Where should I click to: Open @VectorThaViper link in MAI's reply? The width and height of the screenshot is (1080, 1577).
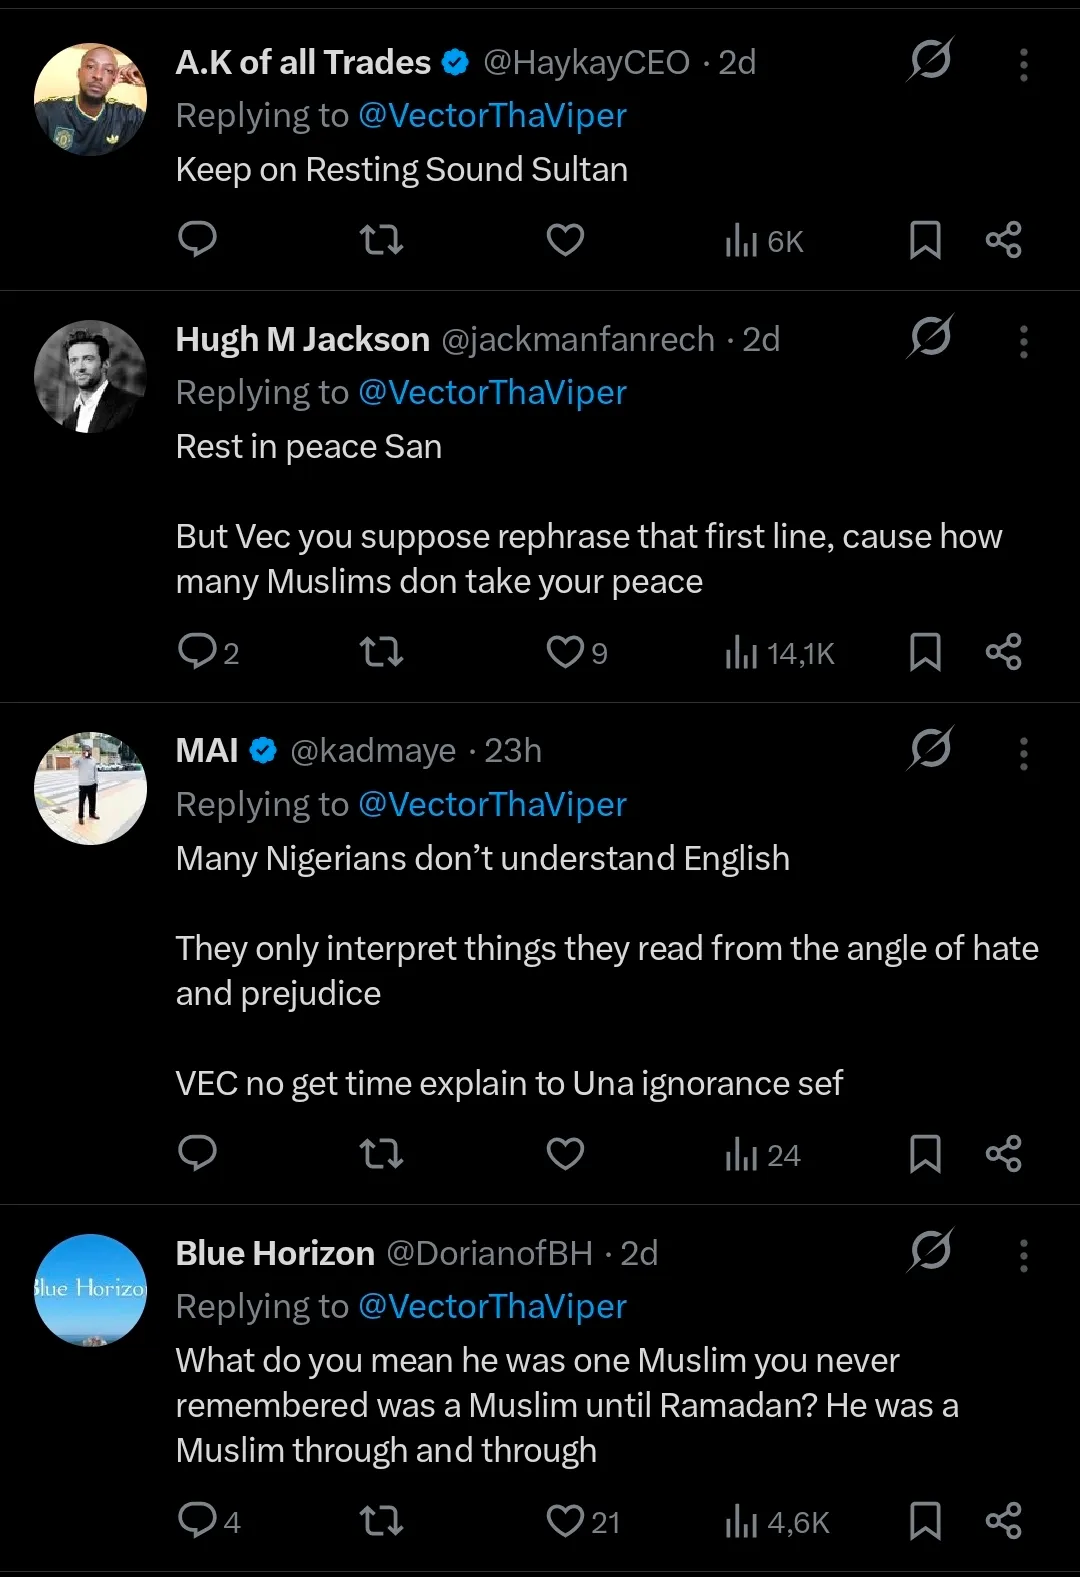click(x=492, y=805)
